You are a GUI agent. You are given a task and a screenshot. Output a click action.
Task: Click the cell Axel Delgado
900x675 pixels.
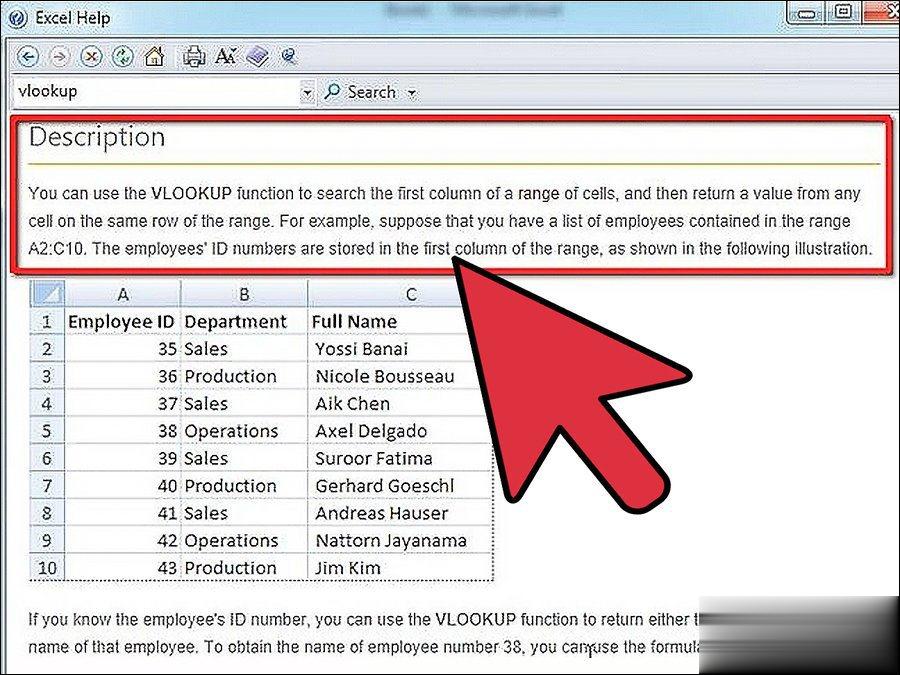399,431
